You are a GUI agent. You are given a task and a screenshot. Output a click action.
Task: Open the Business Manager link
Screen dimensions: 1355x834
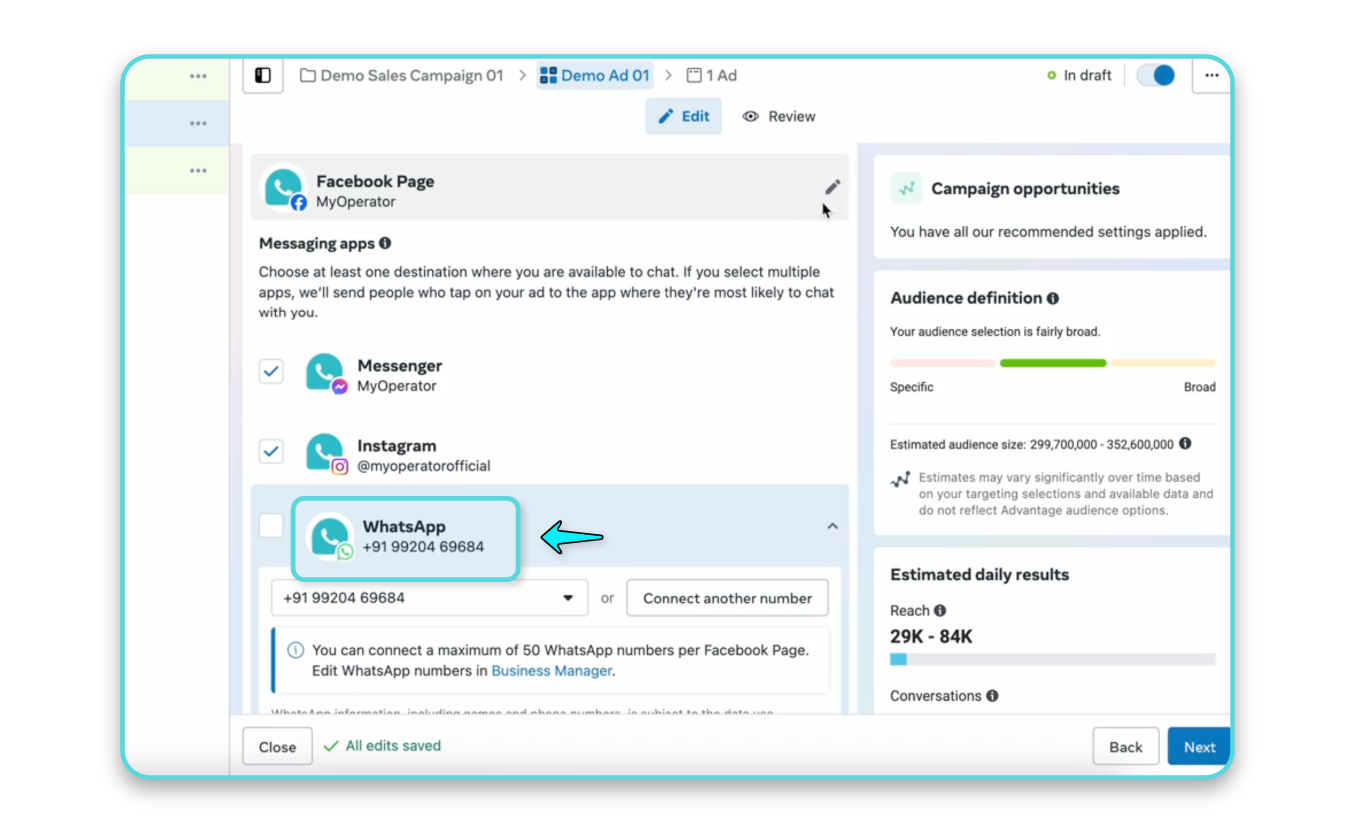pyautogui.click(x=551, y=671)
